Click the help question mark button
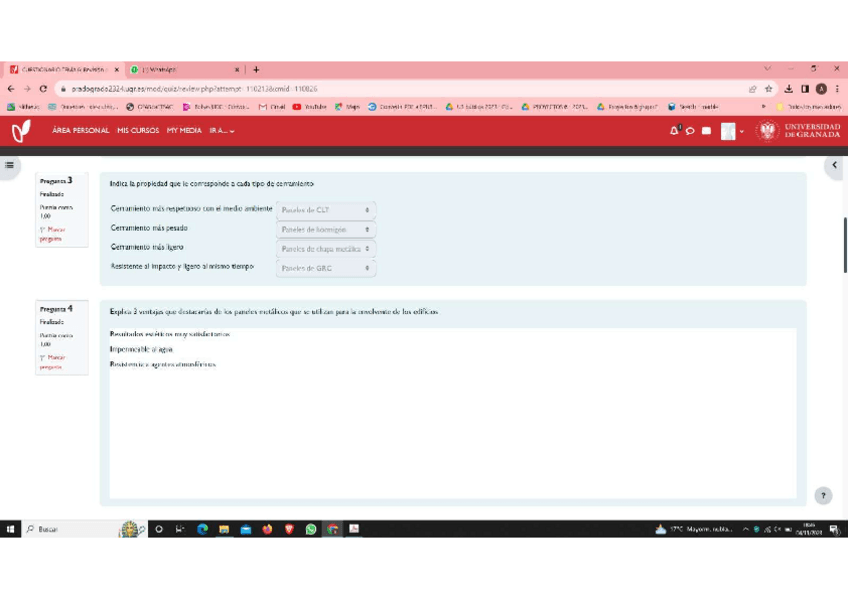 point(823,495)
